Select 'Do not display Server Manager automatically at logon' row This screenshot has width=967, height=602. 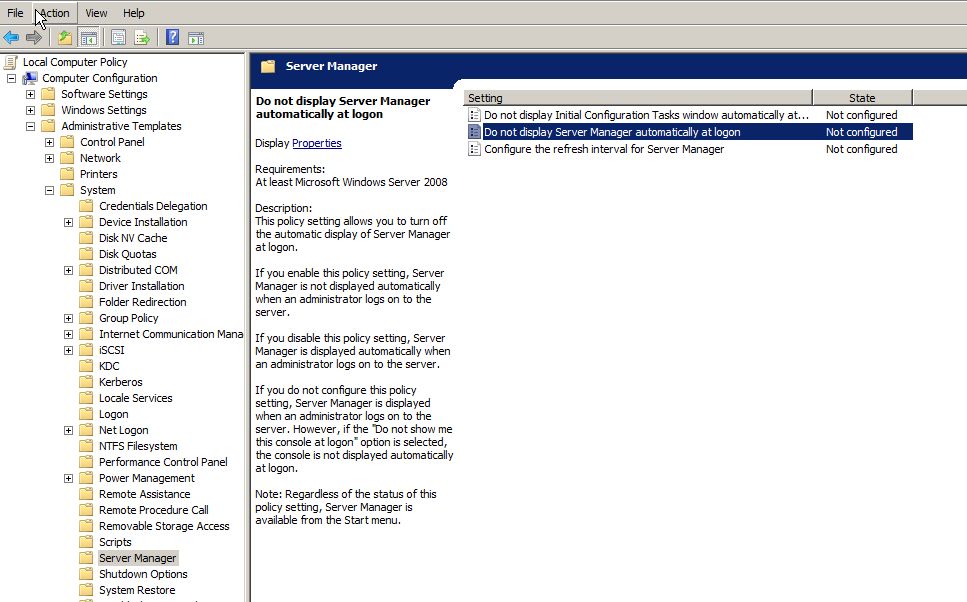point(689,132)
